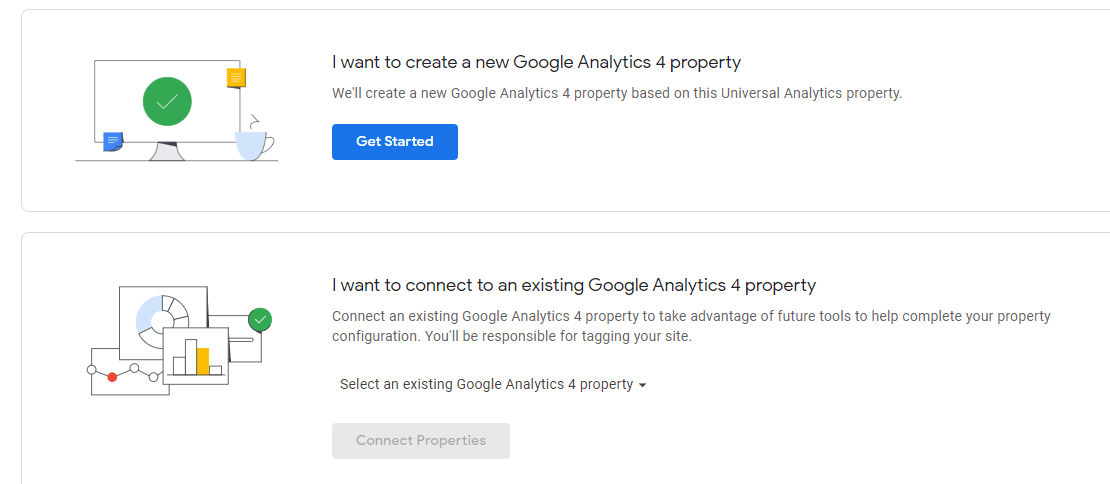Click the green check badge near the charts
The image size is (1110, 484).
[261, 320]
